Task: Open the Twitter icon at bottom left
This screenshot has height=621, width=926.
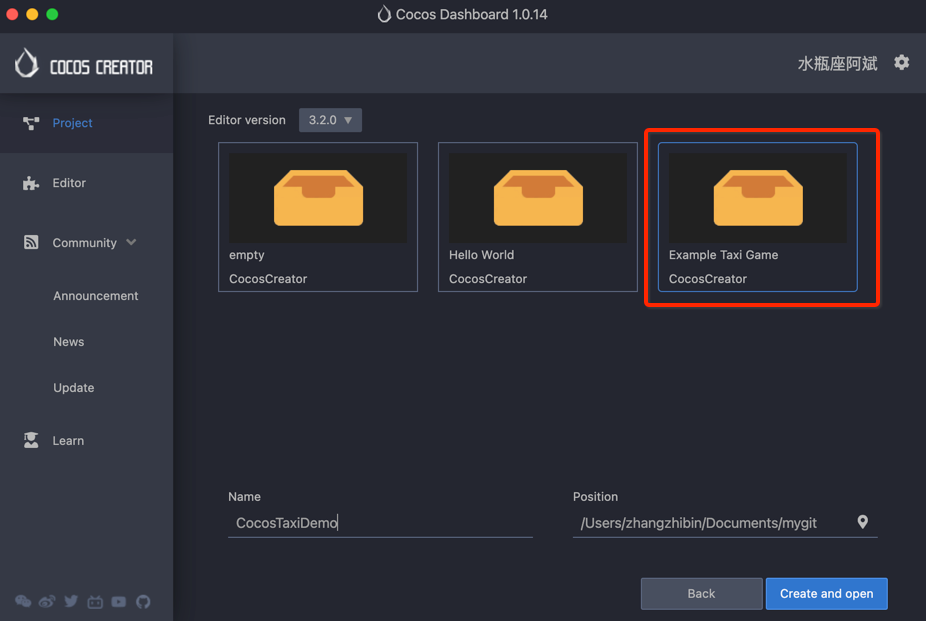Action: [x=71, y=601]
